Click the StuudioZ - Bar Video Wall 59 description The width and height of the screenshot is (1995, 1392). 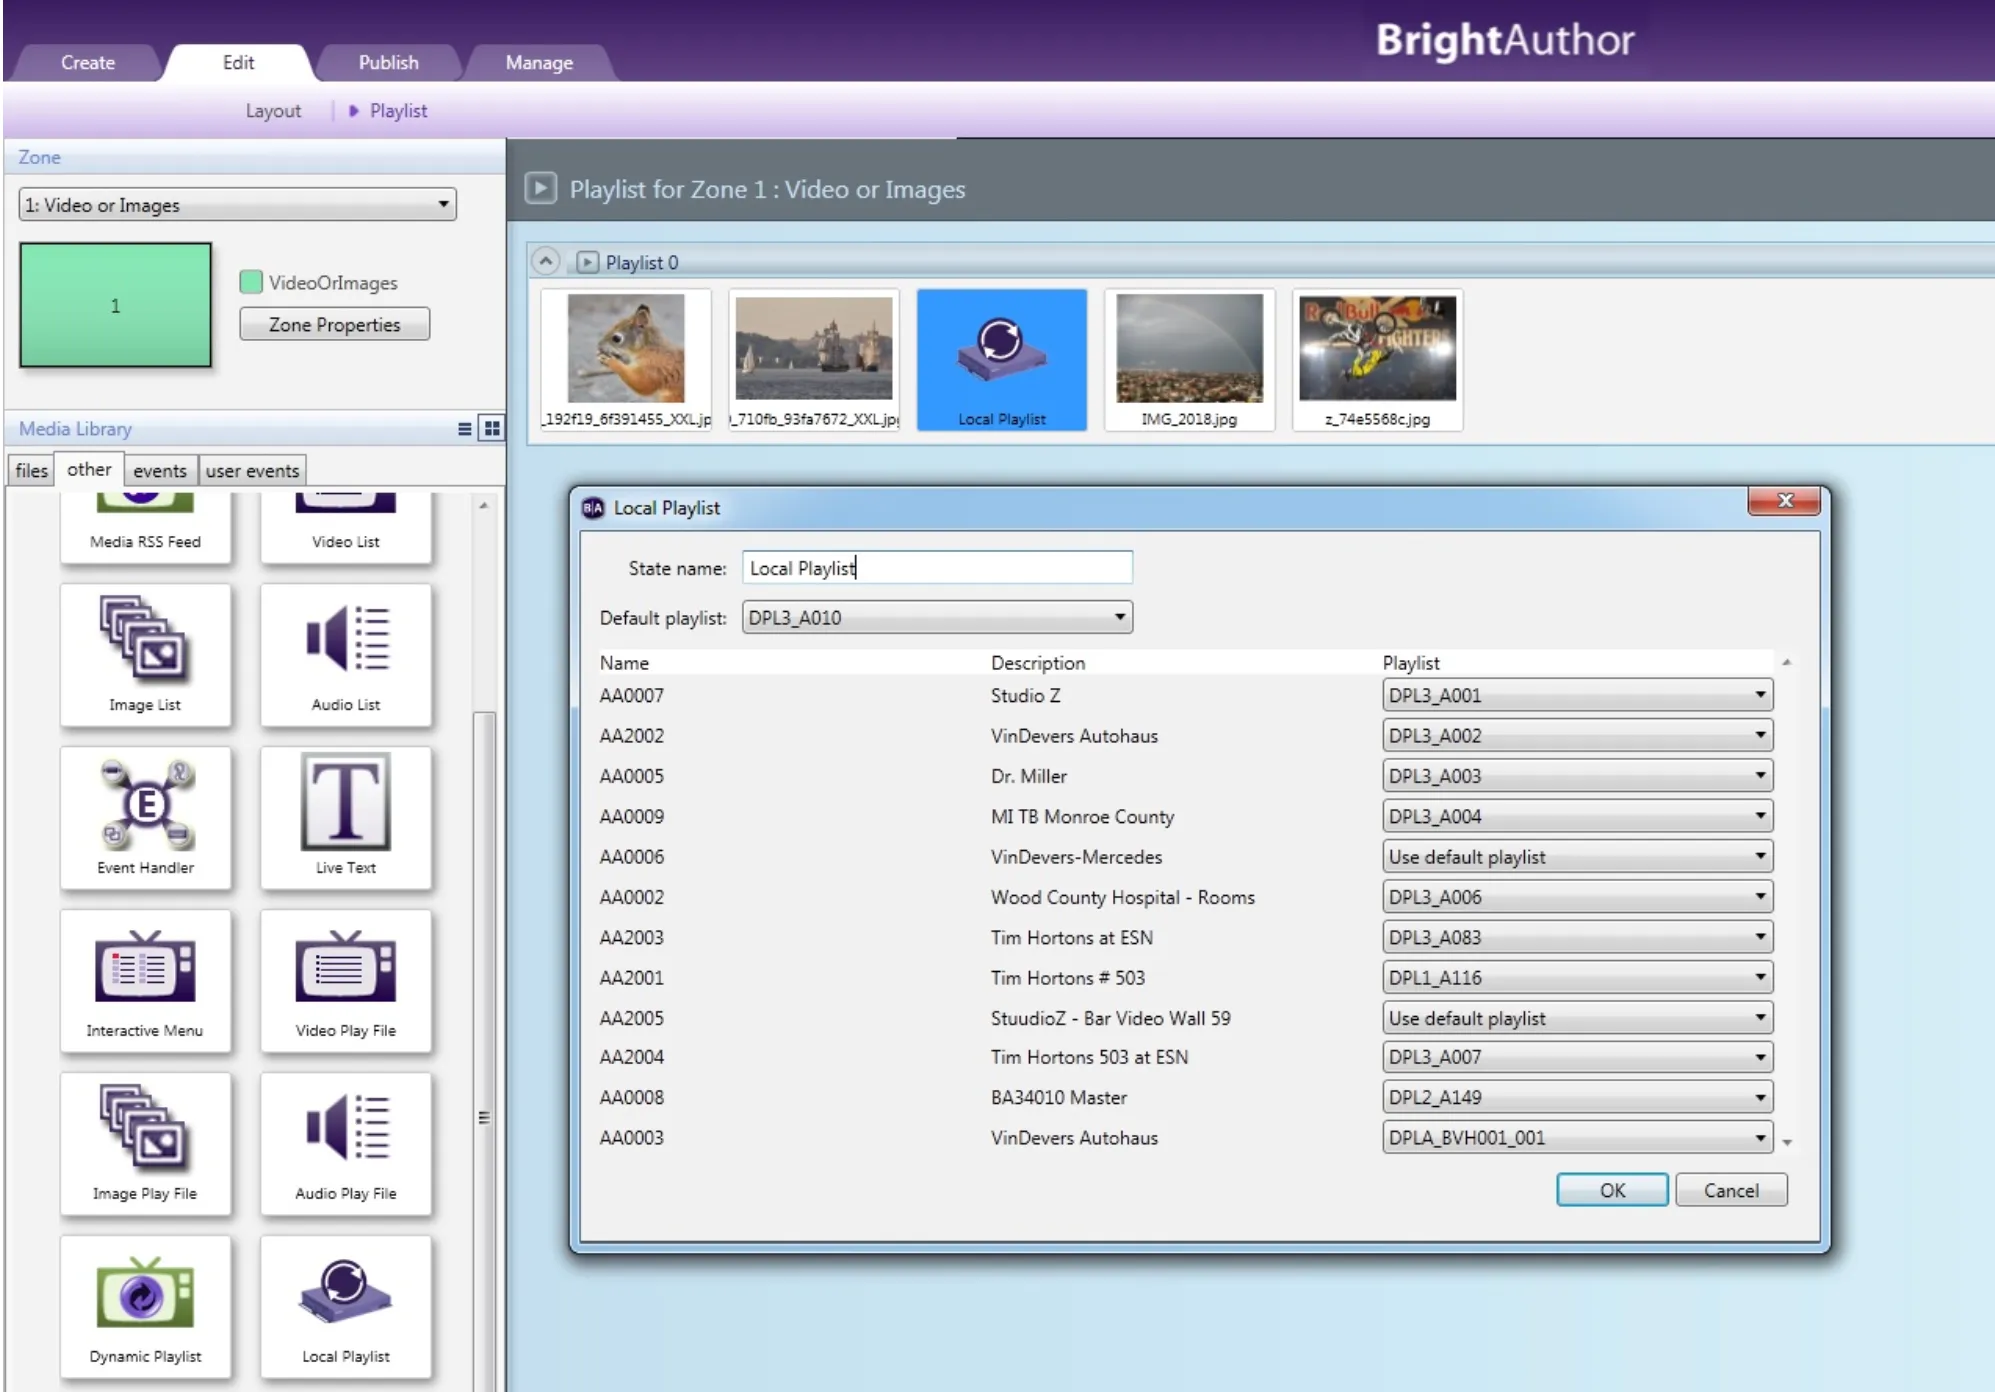(x=1110, y=1018)
